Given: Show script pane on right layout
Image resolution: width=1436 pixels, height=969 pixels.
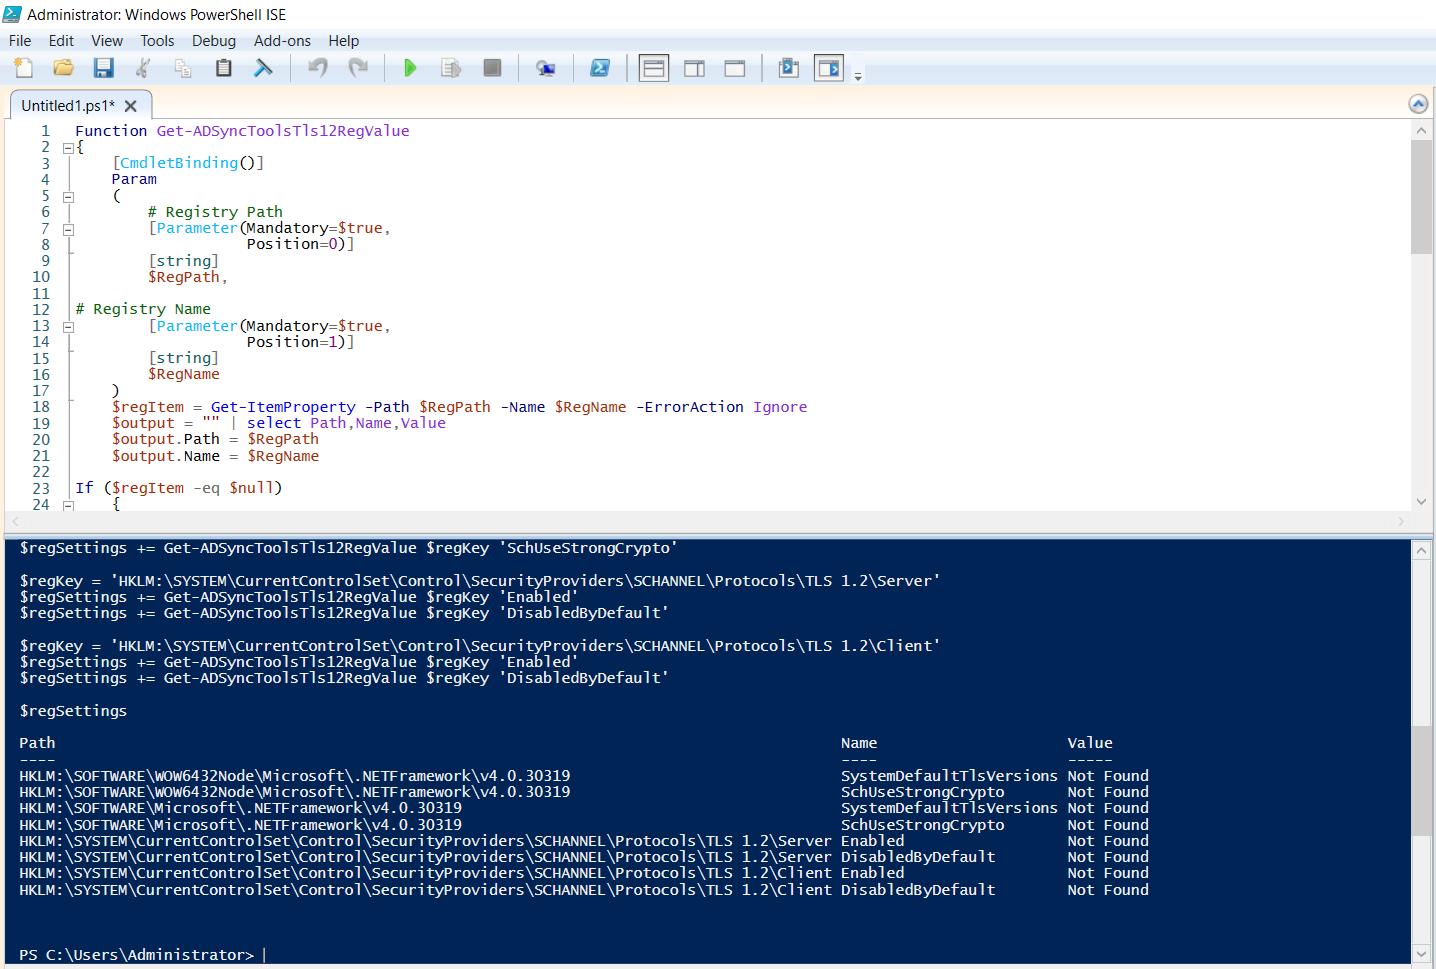Looking at the screenshot, I should pos(694,68).
